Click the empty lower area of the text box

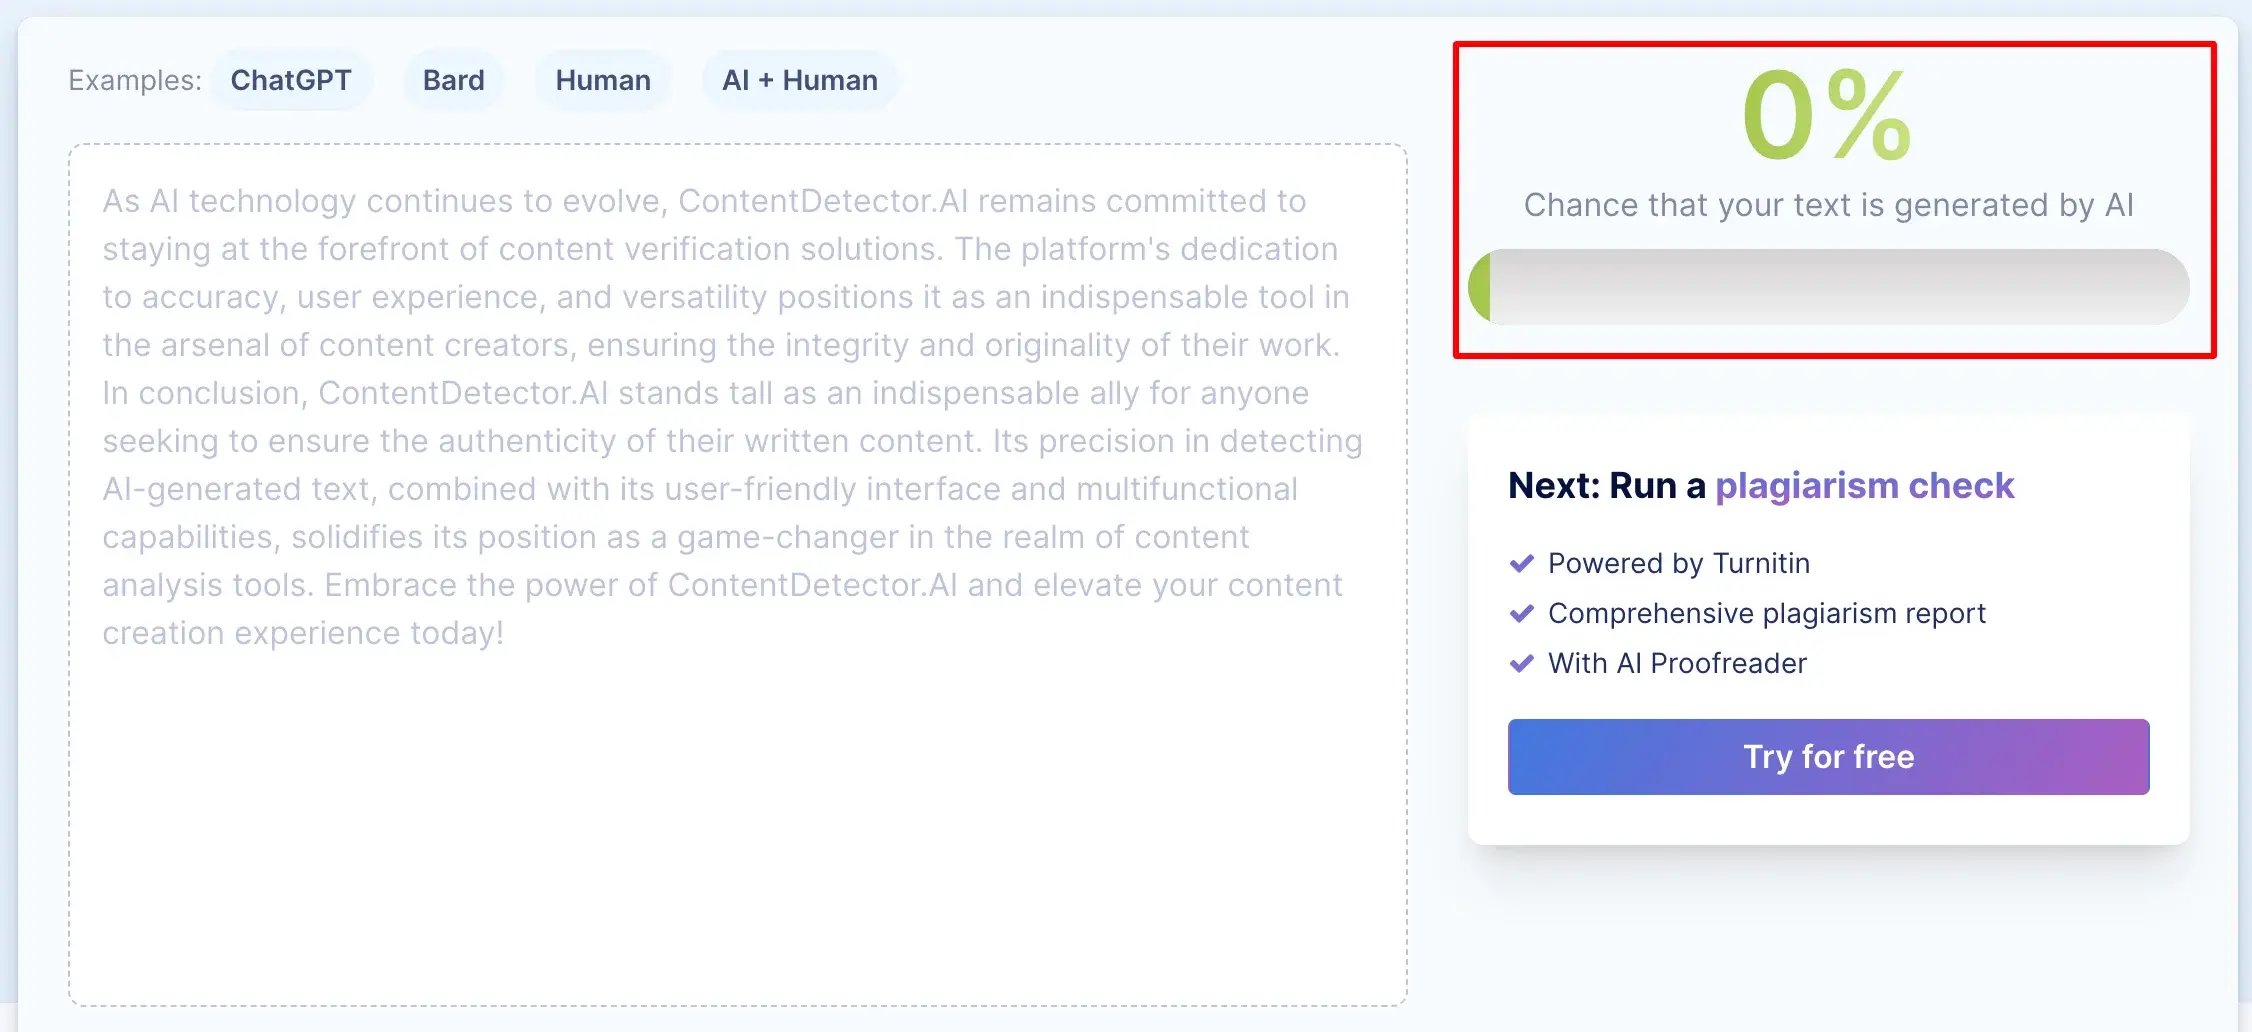(738, 830)
